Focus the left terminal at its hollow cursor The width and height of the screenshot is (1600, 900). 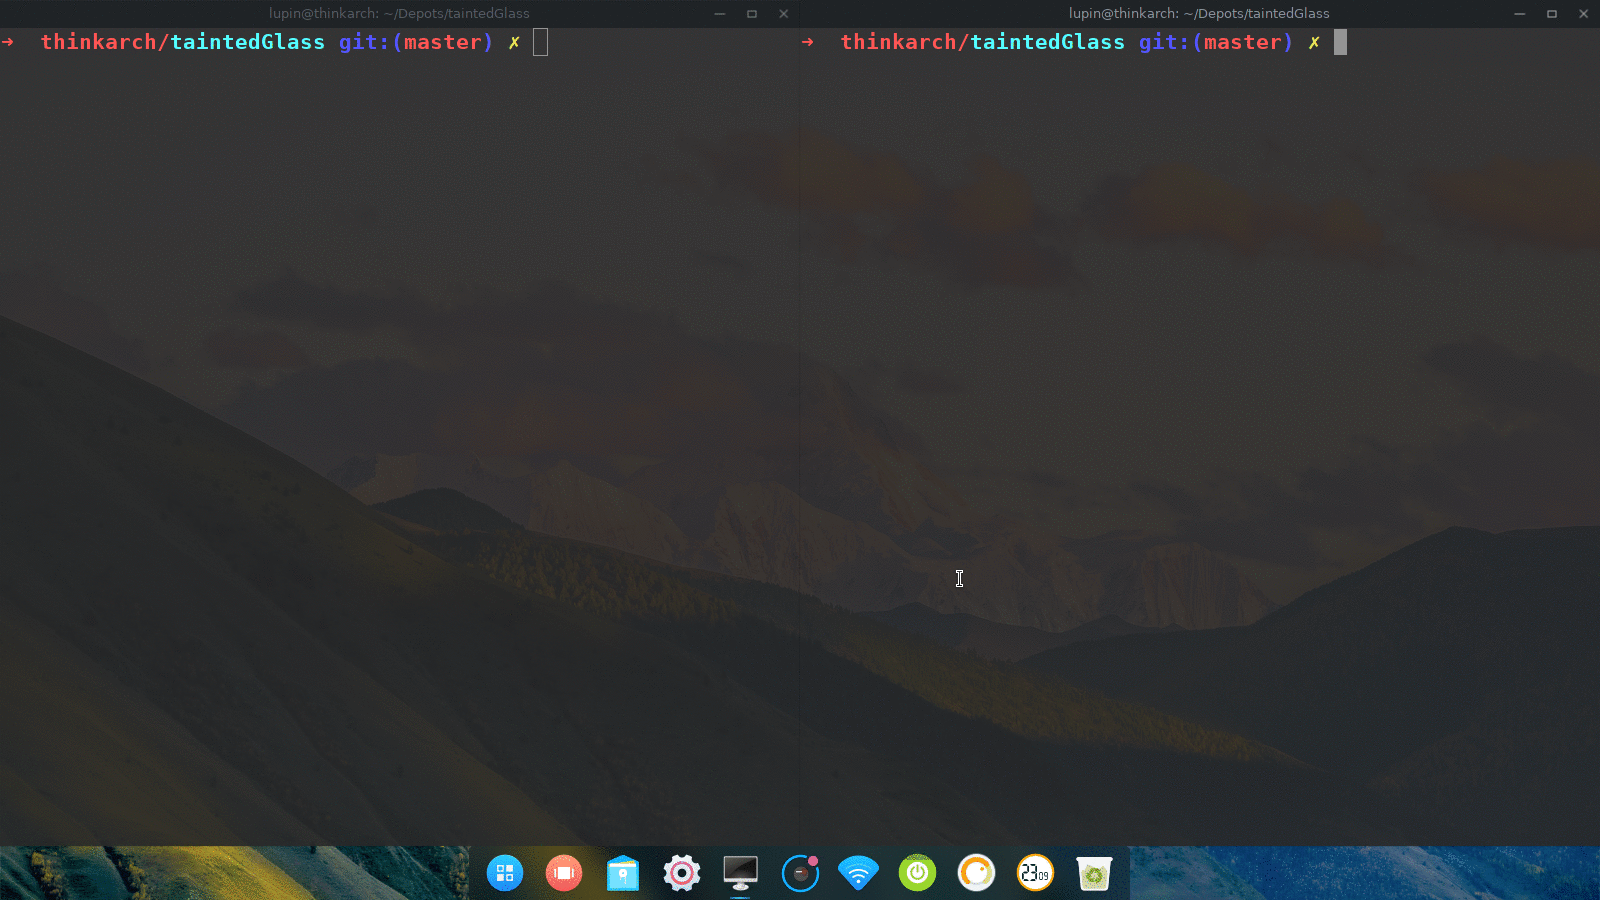[540, 42]
